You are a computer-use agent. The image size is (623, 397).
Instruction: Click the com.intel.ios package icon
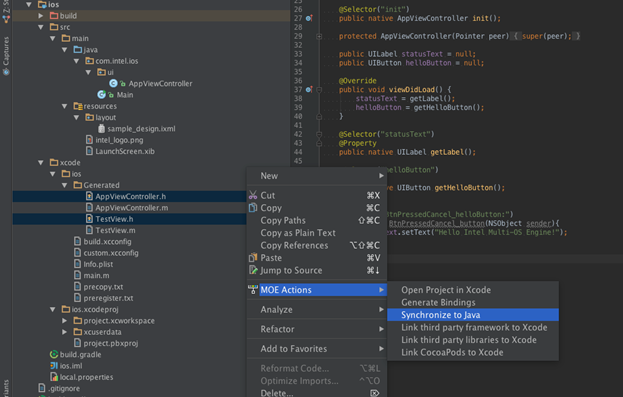[x=90, y=61]
